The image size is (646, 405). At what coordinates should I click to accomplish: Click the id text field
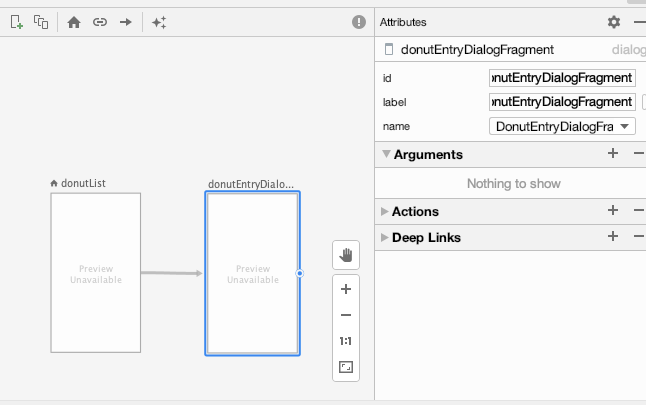(562, 77)
